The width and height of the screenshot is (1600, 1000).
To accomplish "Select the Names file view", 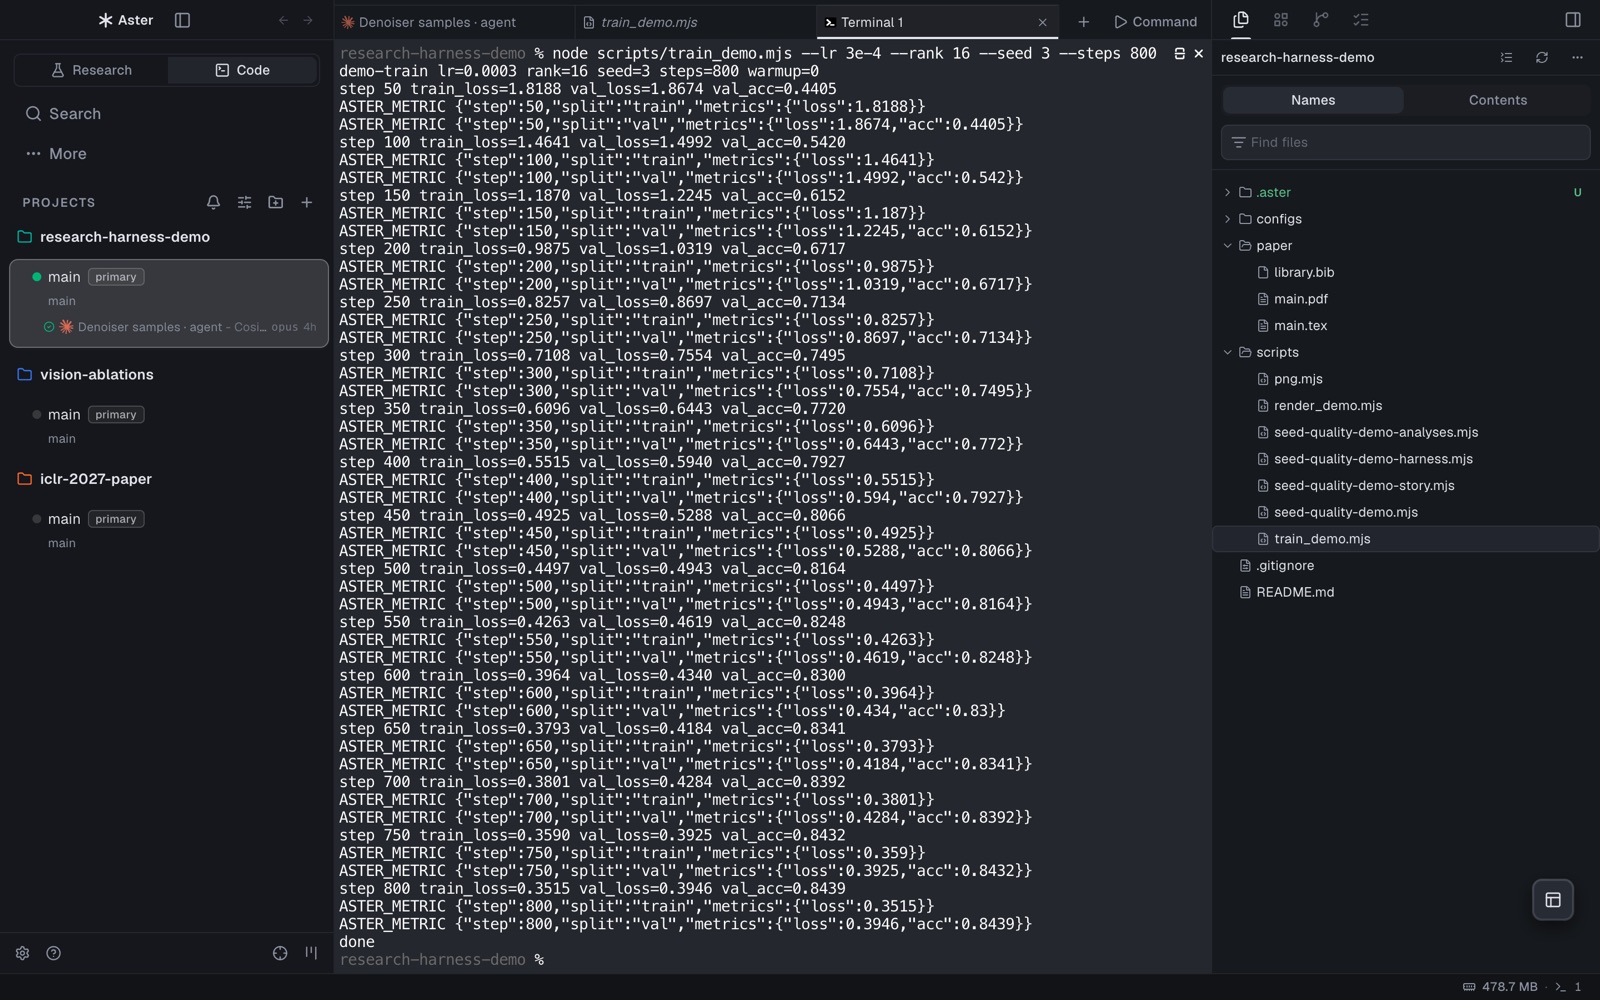I will [x=1313, y=100].
